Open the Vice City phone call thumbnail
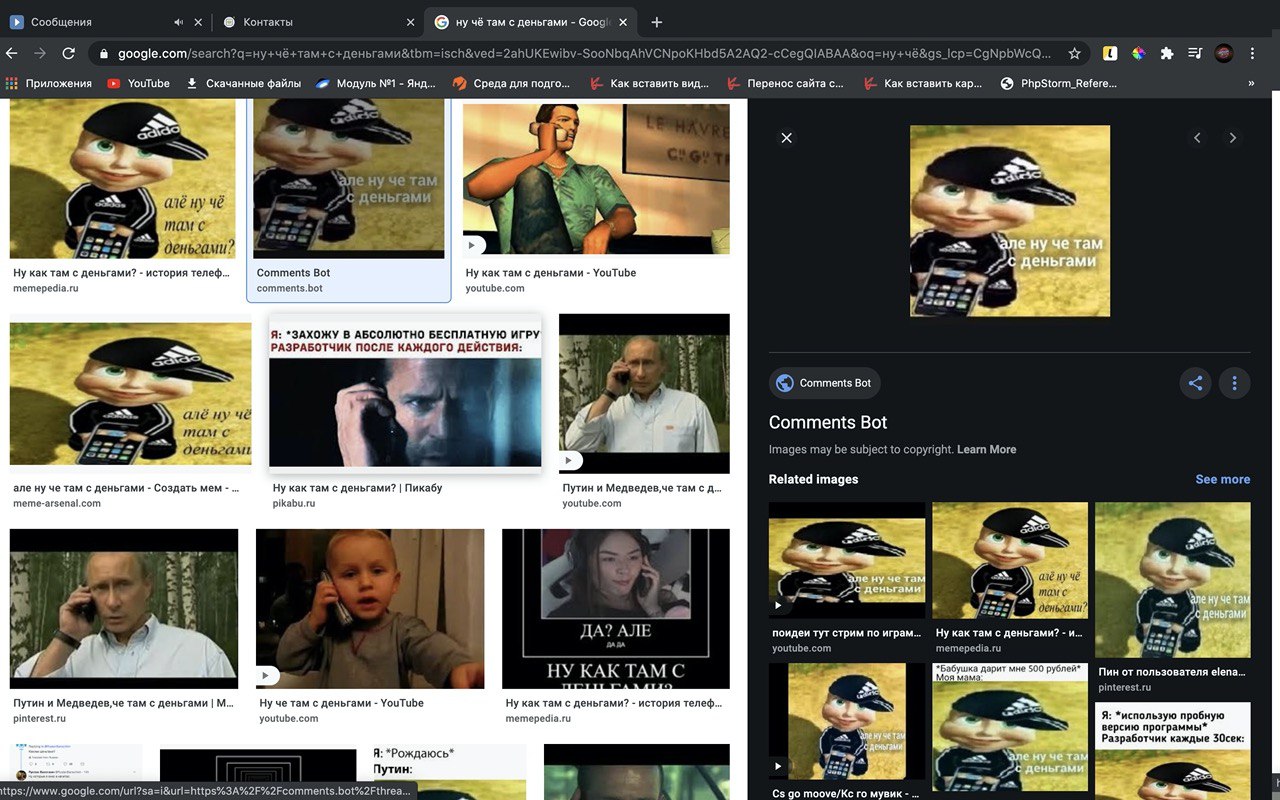This screenshot has width=1280, height=800. pos(596,179)
